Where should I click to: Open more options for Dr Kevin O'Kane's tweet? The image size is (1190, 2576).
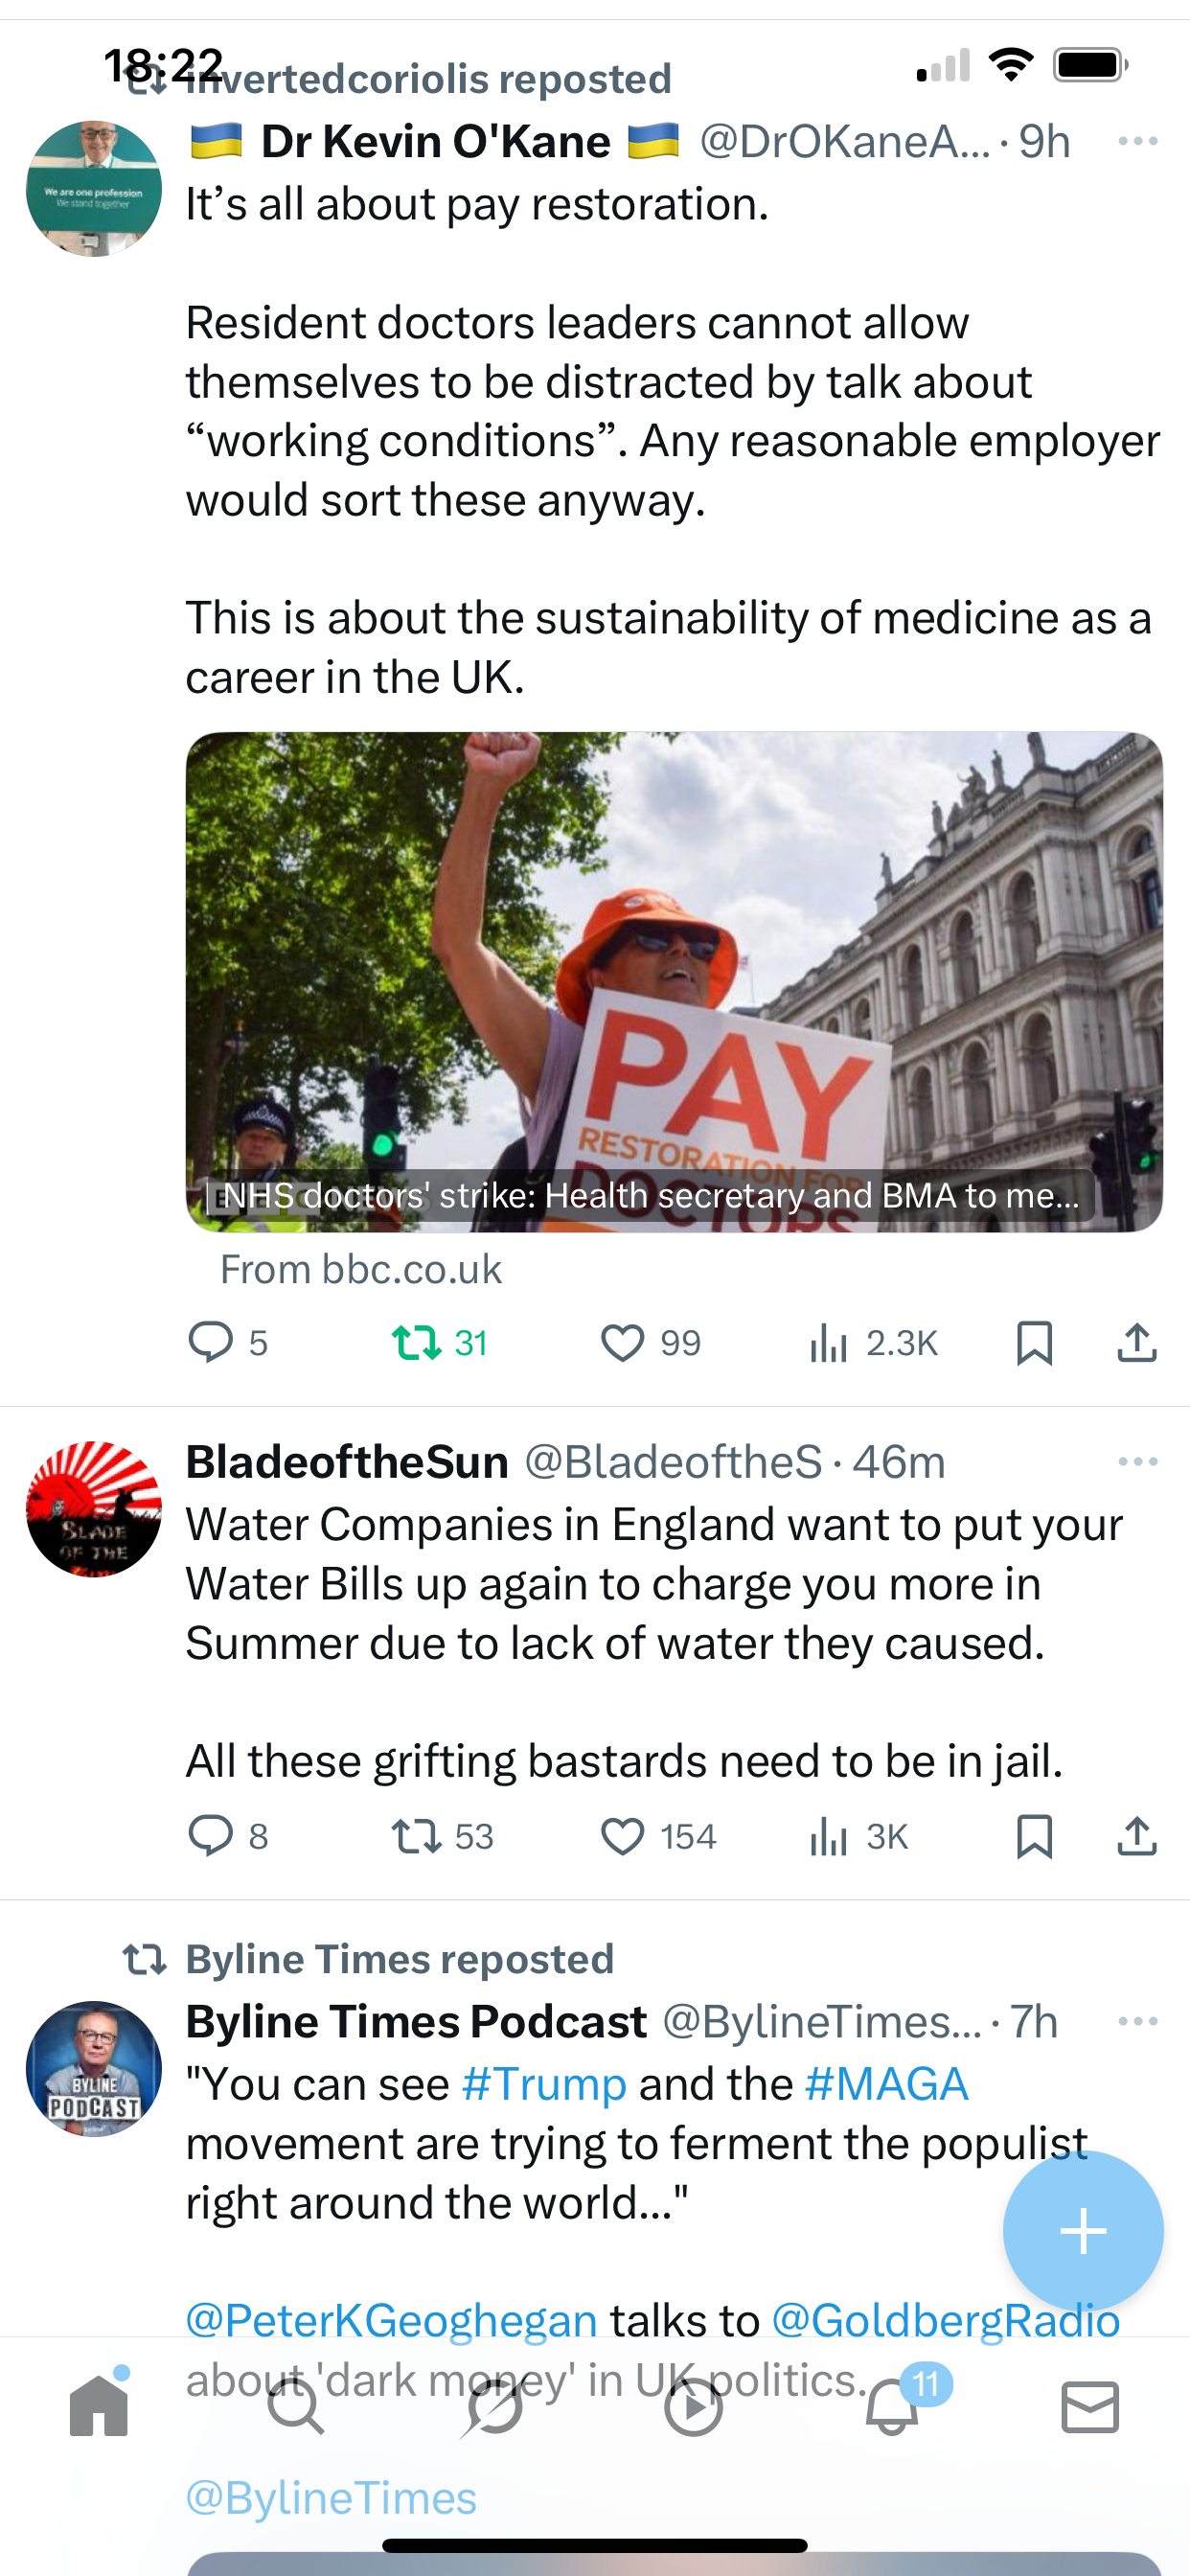(1138, 141)
